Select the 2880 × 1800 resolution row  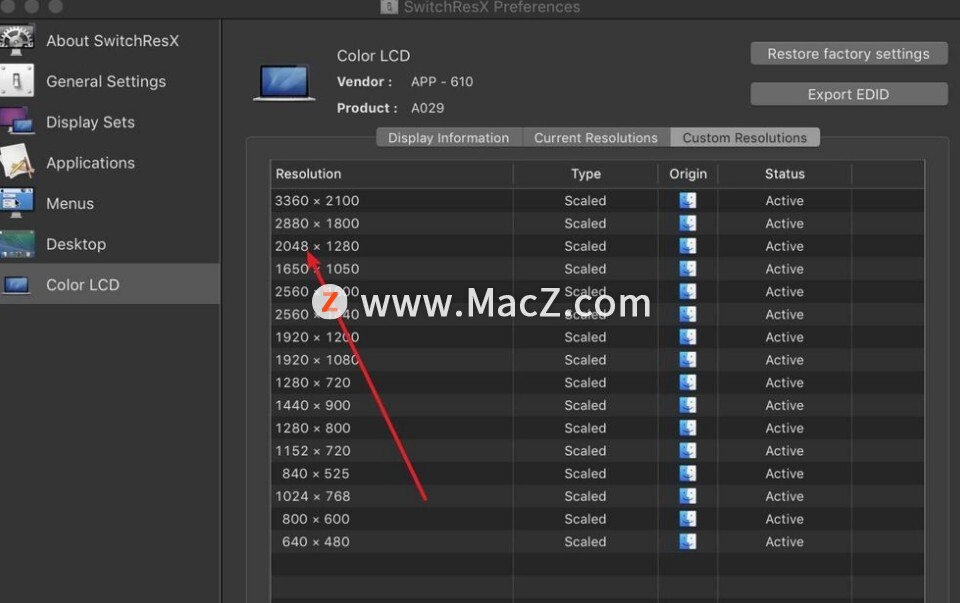(x=598, y=223)
